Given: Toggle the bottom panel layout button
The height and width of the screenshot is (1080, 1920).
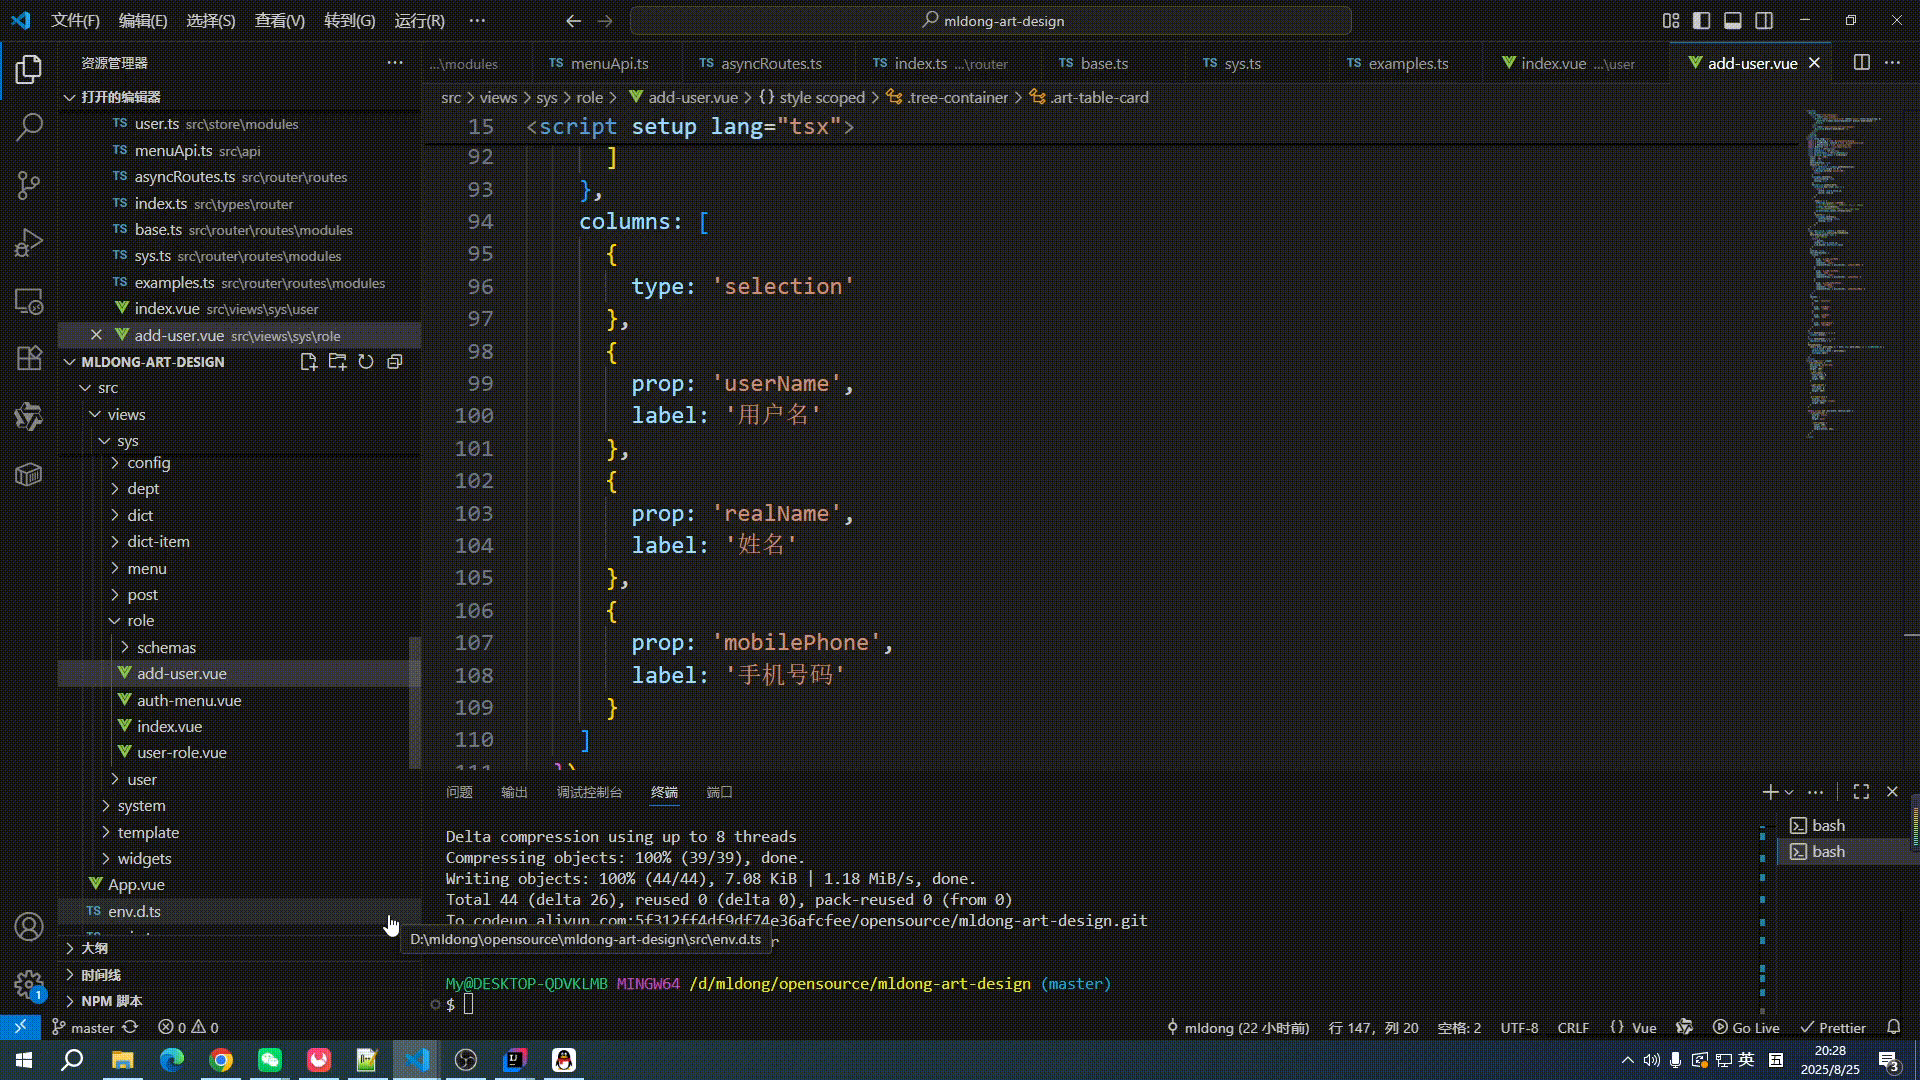Looking at the screenshot, I should point(1733,20).
